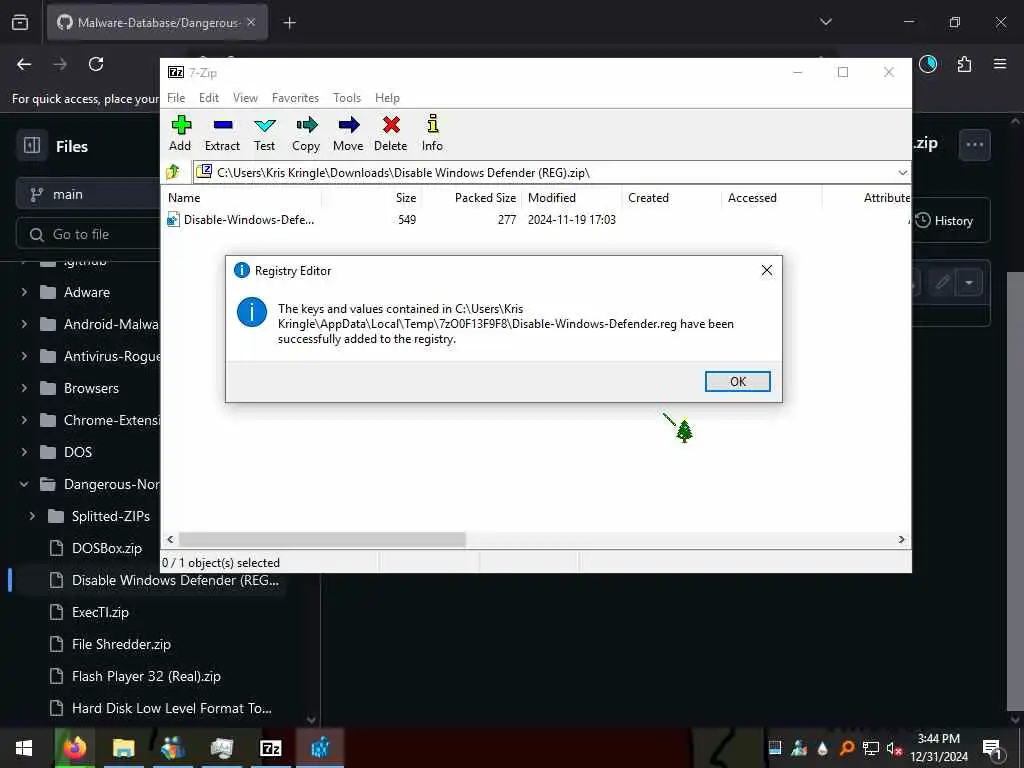Open the three-dots more options button
Image resolution: width=1024 pixels, height=768 pixels.
coord(974,145)
